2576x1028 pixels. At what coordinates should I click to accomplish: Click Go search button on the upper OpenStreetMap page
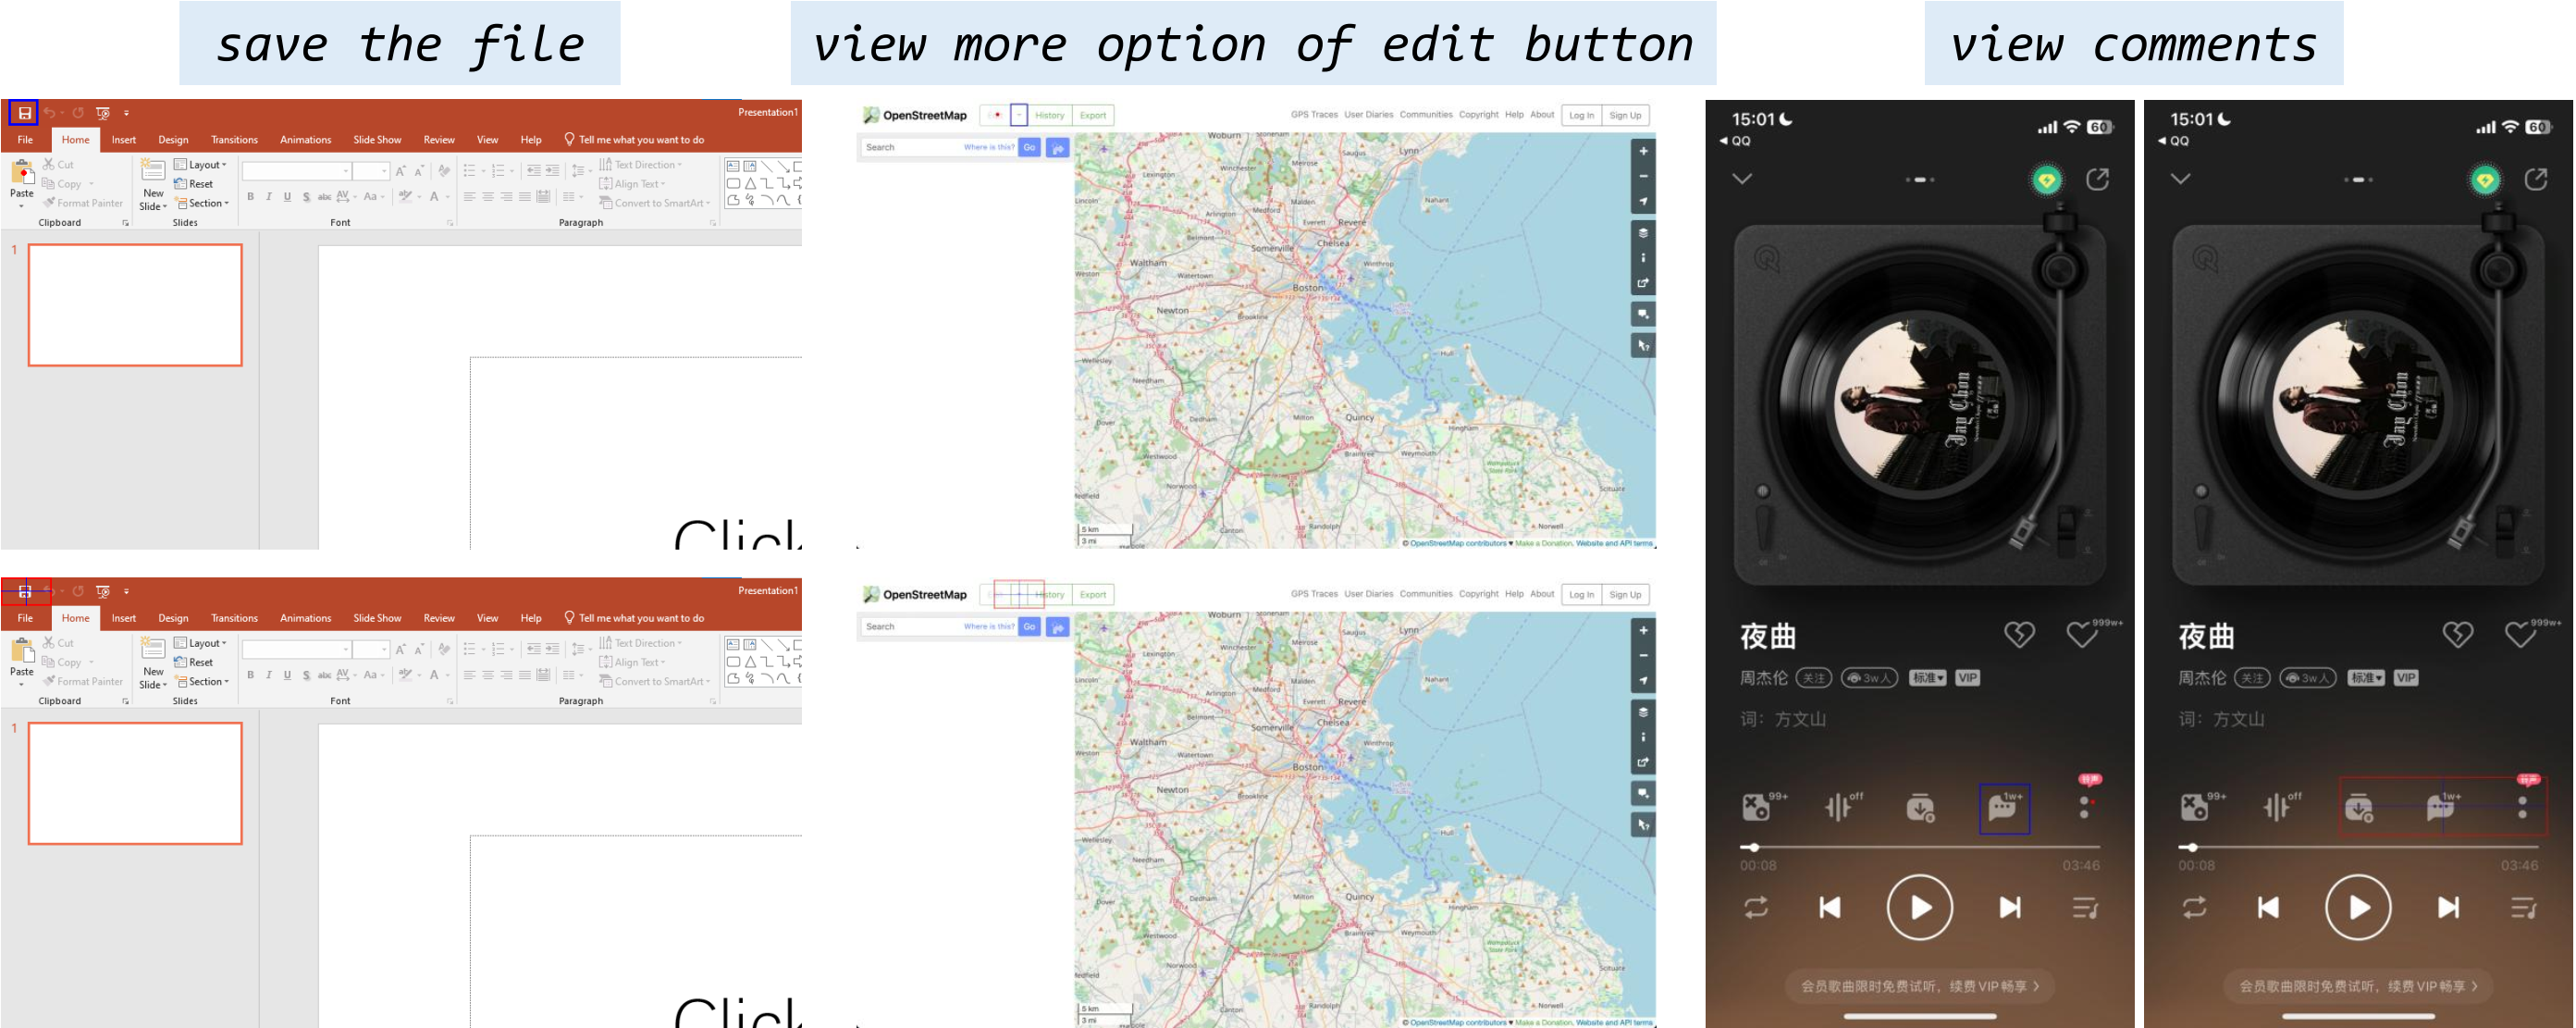click(1029, 147)
